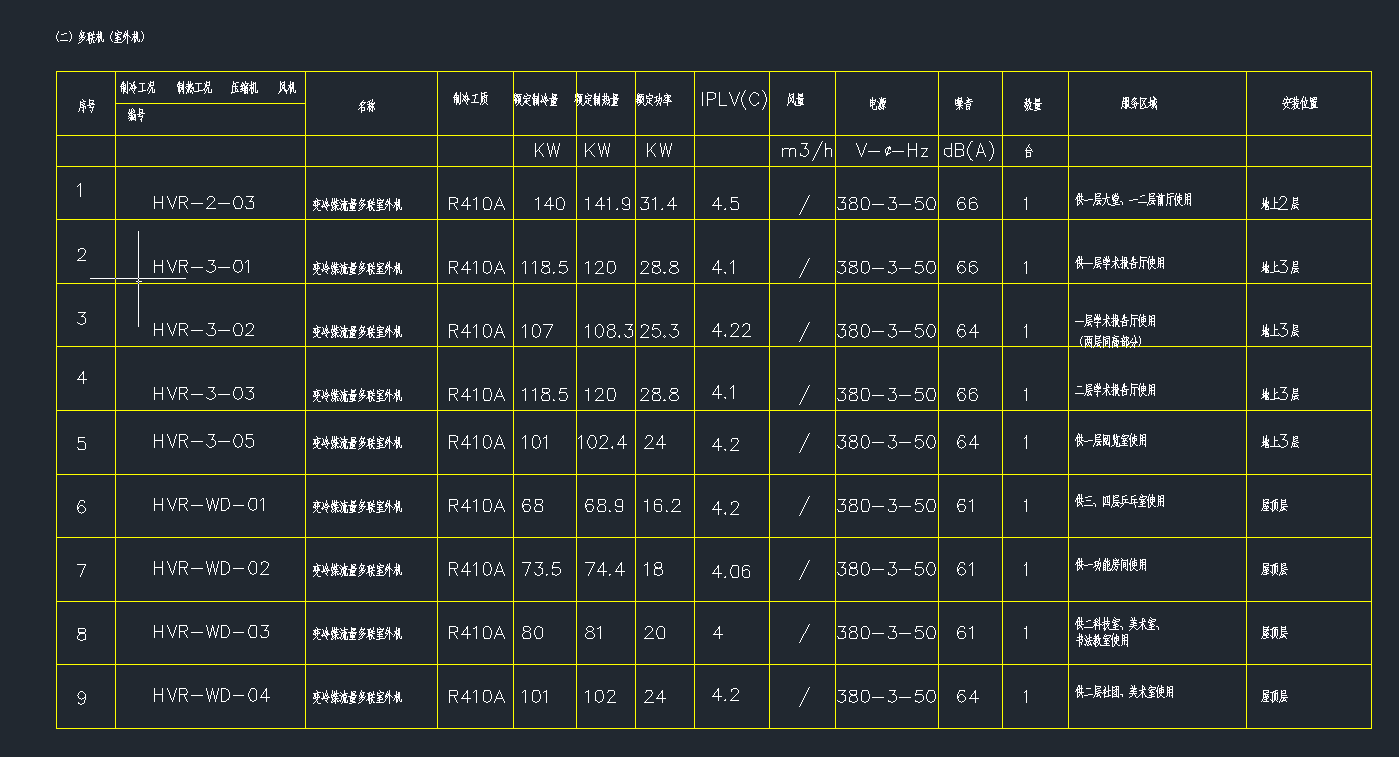
Task: Select the HVR-WD-04 unit code text
Action: click(211, 695)
